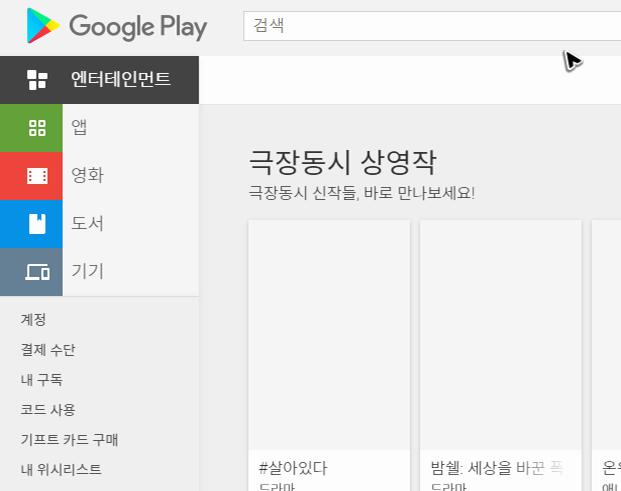
Task: Click the Google Play logo
Action: pyautogui.click(x=116, y=26)
